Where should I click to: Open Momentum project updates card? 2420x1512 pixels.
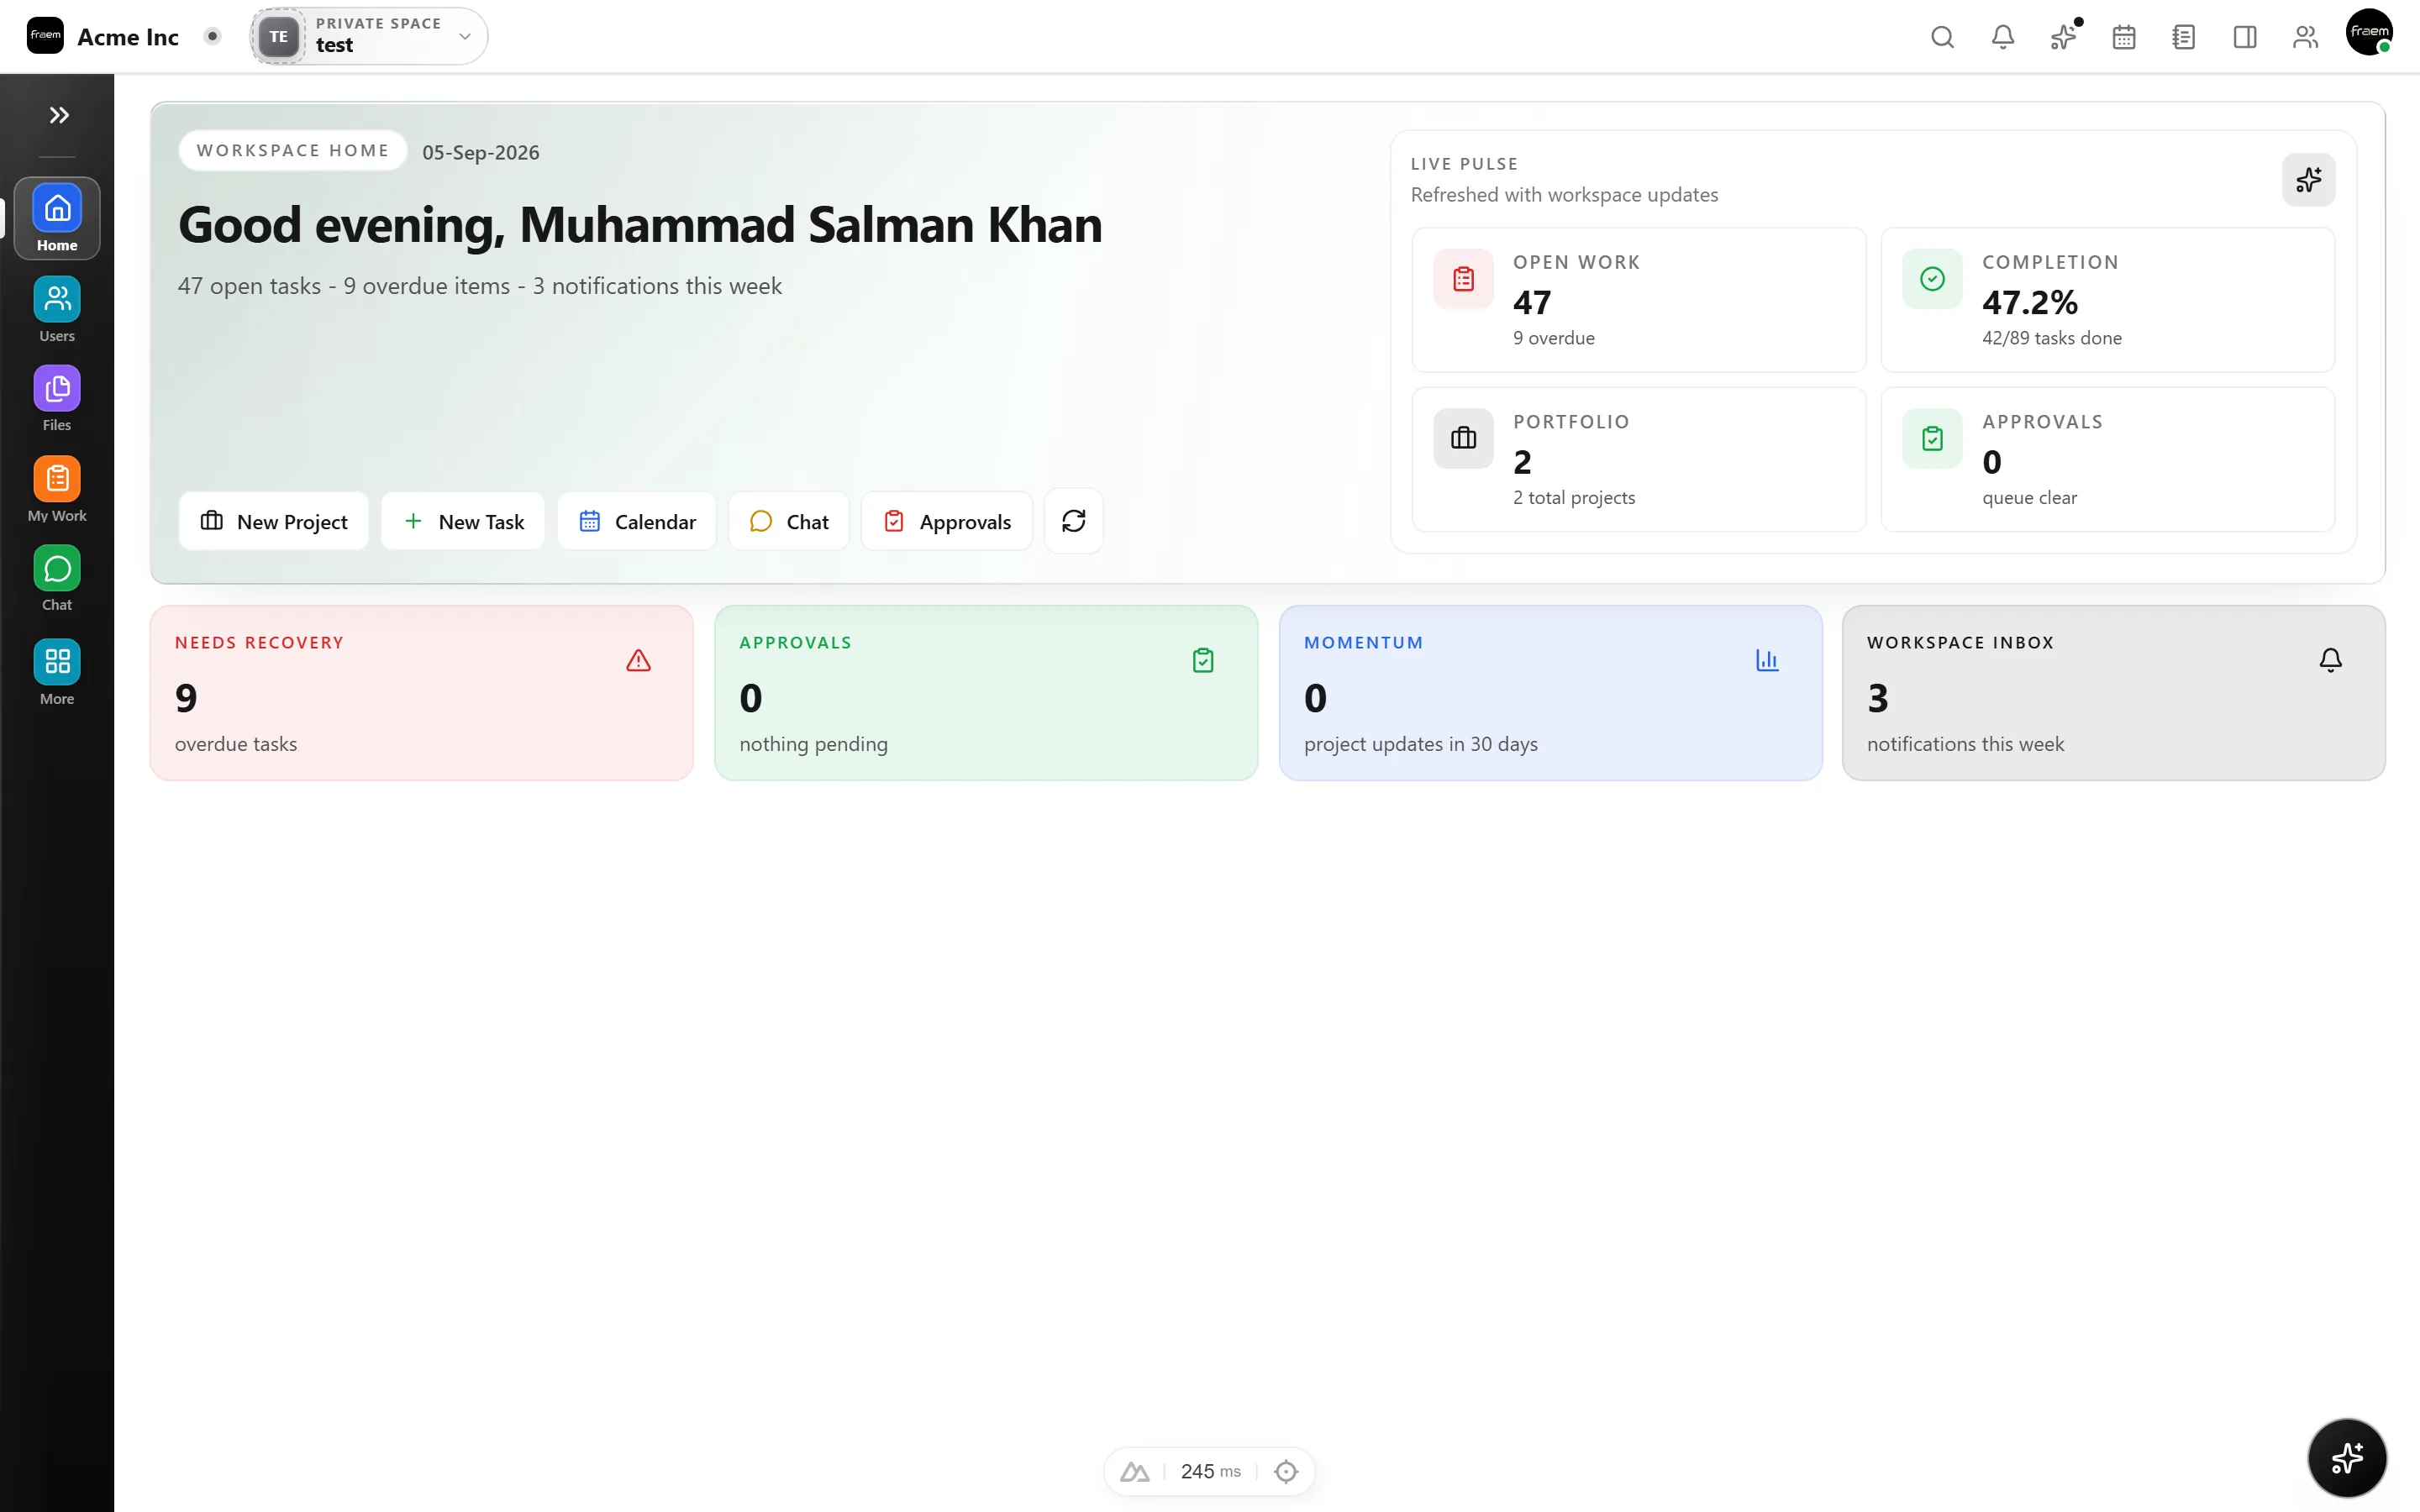(1551, 693)
